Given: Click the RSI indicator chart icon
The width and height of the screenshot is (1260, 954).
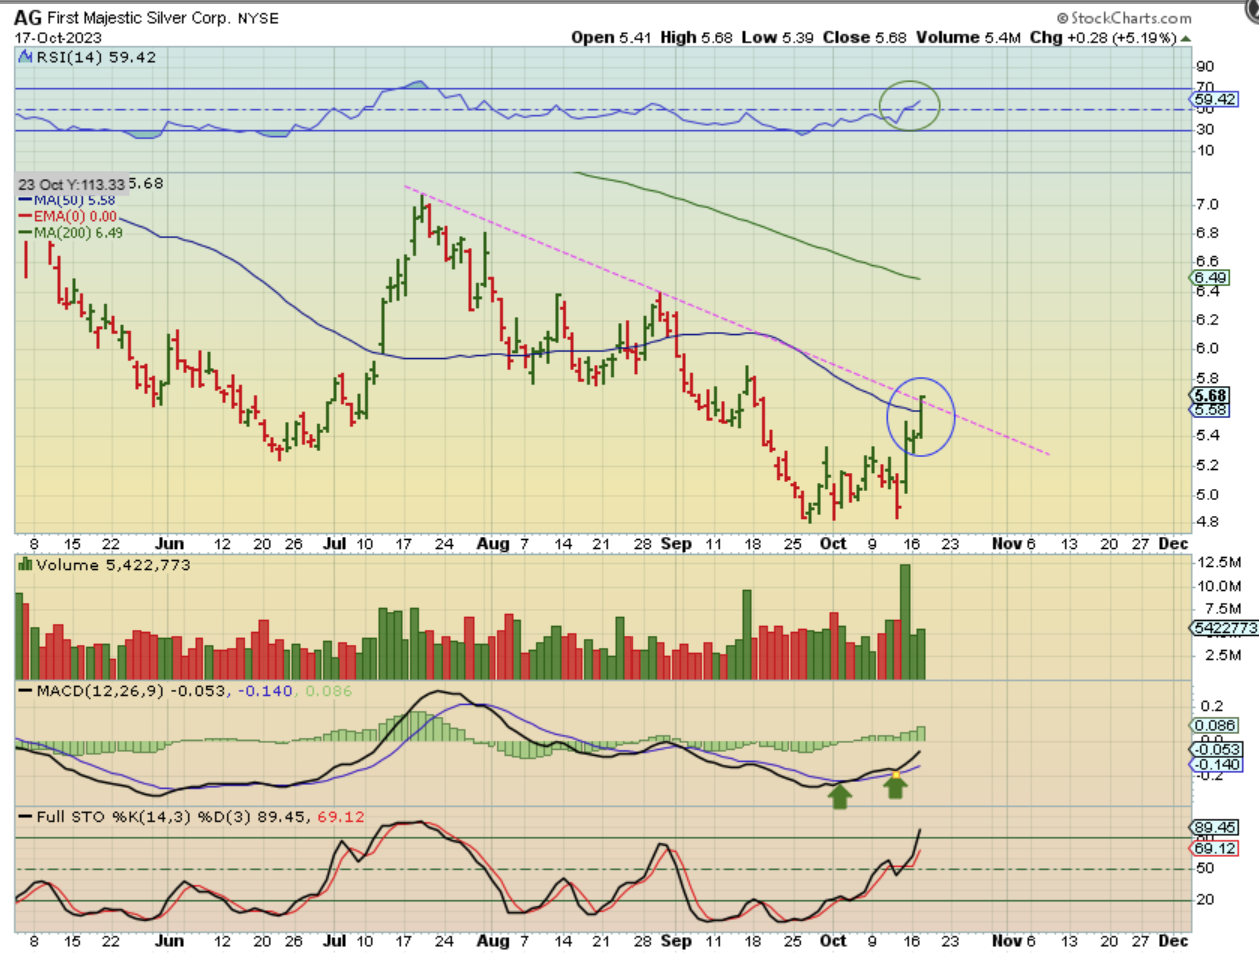Looking at the screenshot, I should [x=25, y=57].
